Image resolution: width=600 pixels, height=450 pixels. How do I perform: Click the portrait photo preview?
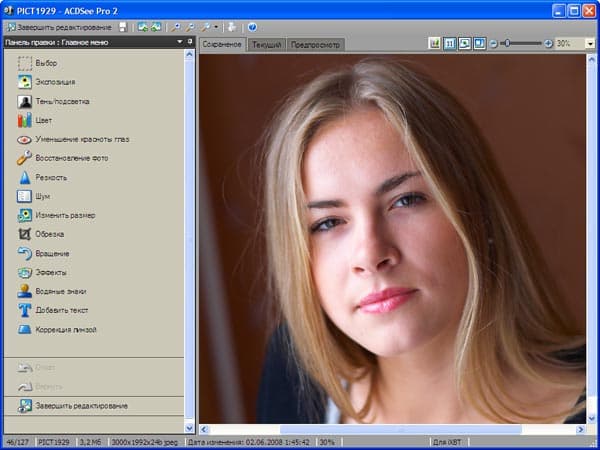point(392,239)
